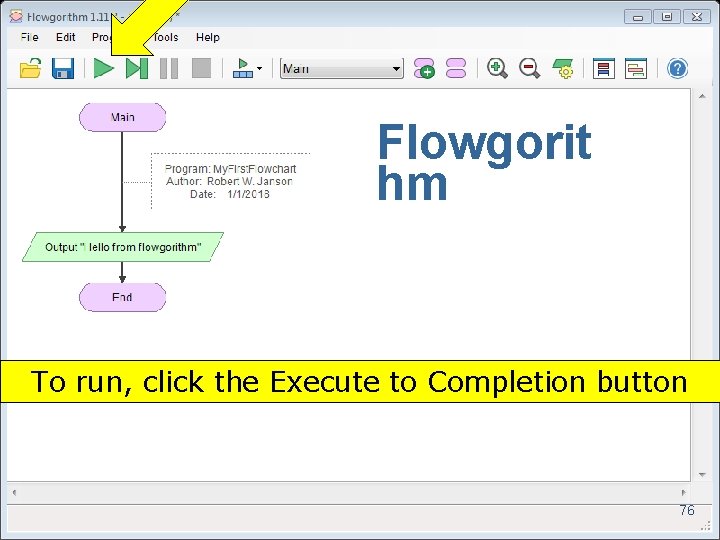720x540 pixels.
Task: Open the Help menu
Action: 208,37
